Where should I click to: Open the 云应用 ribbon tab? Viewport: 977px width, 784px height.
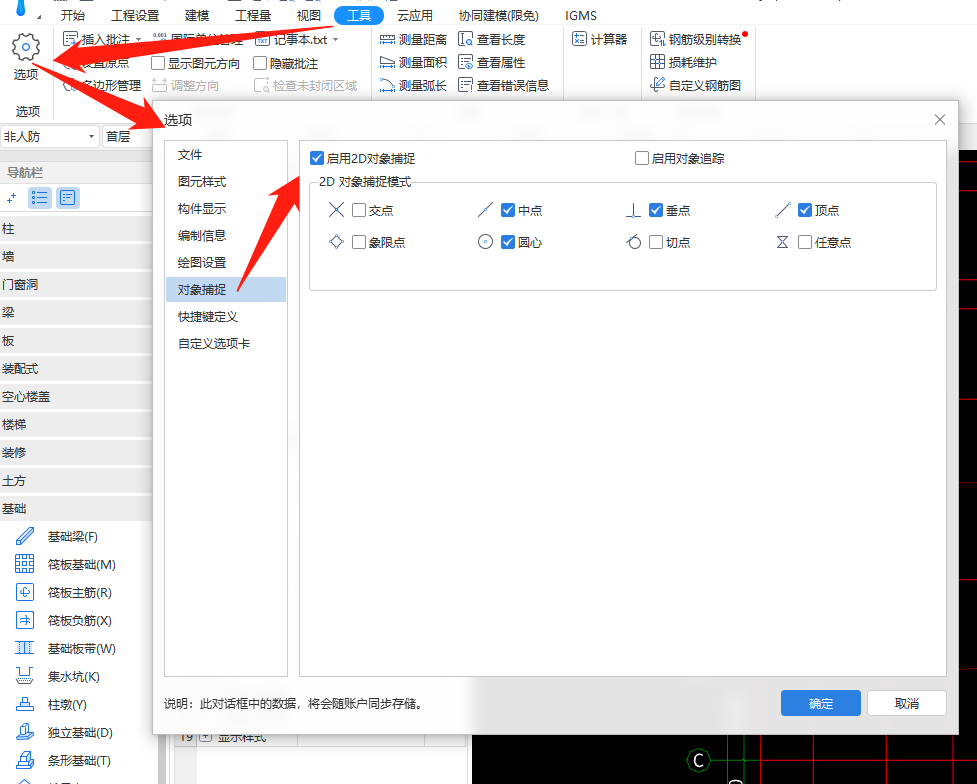pos(415,16)
